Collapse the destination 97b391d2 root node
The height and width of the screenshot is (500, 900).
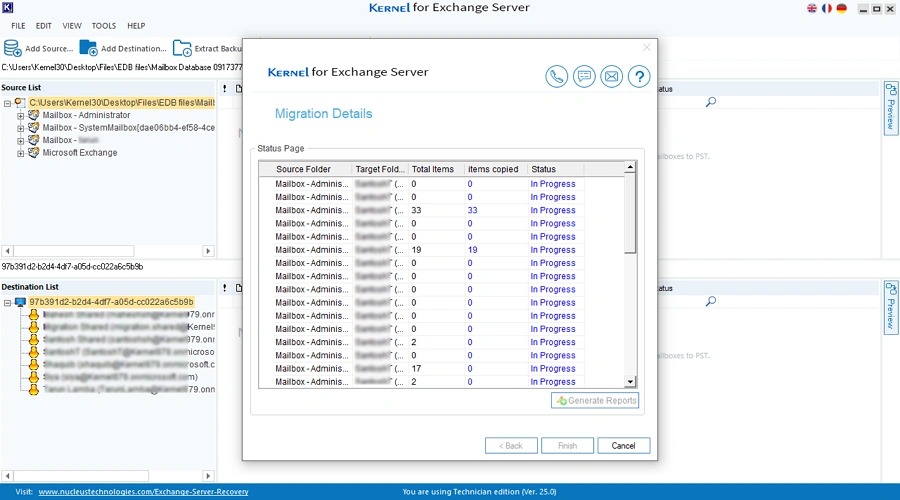pyautogui.click(x=7, y=303)
